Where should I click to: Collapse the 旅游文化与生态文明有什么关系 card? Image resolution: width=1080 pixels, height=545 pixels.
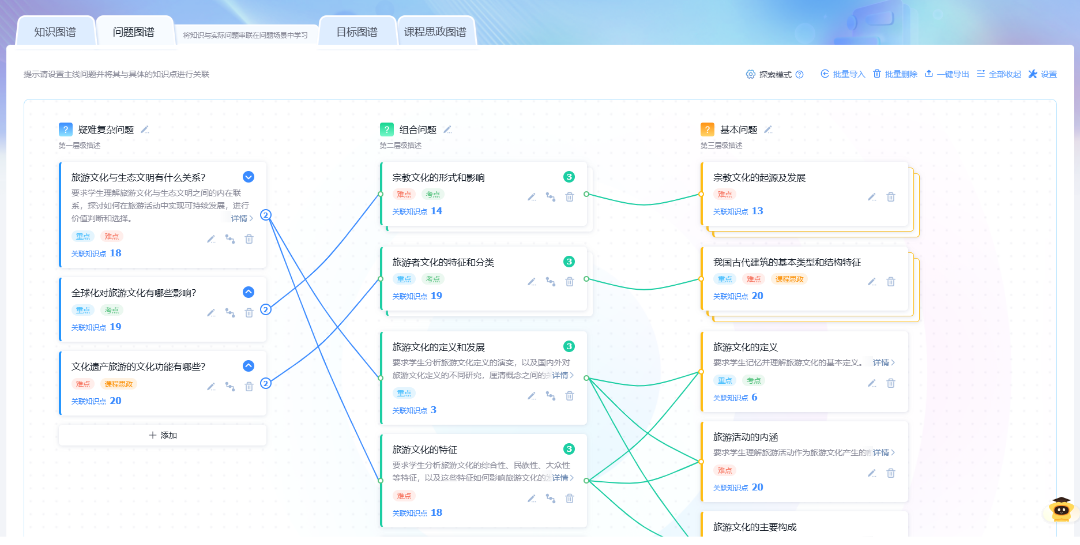(249, 177)
